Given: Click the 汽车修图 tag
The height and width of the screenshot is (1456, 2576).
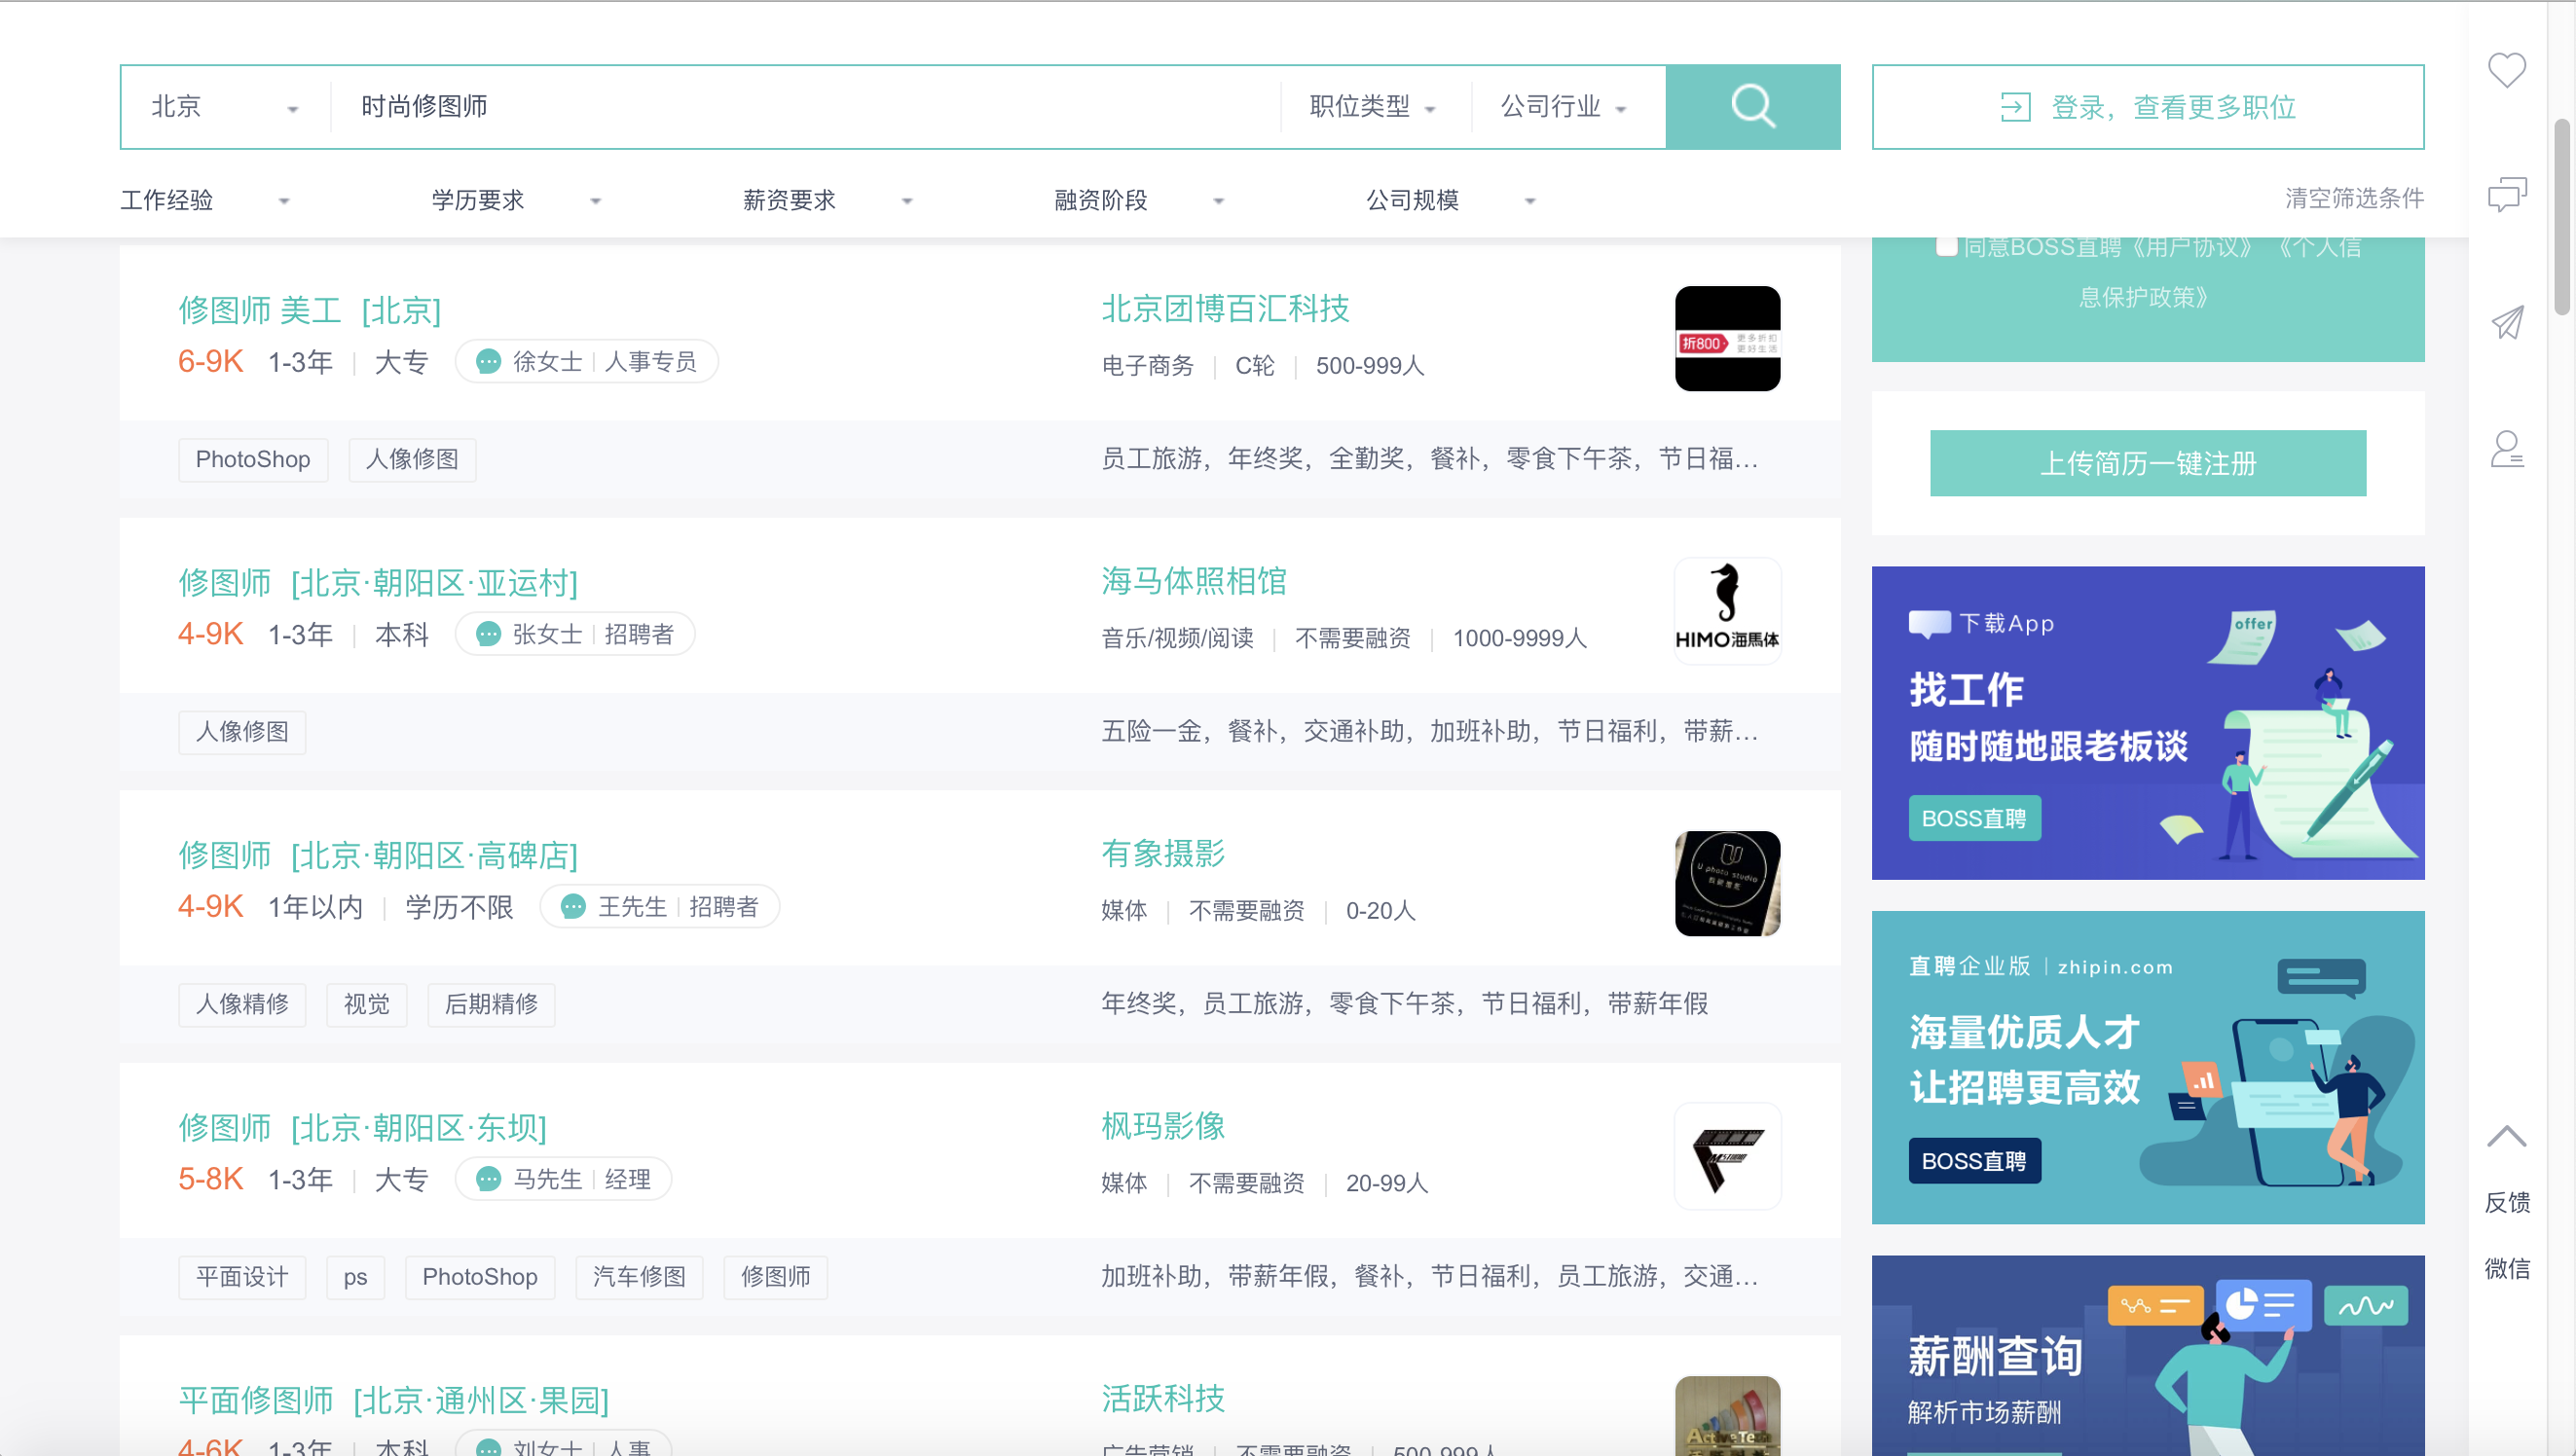Looking at the screenshot, I should pyautogui.click(x=639, y=1277).
